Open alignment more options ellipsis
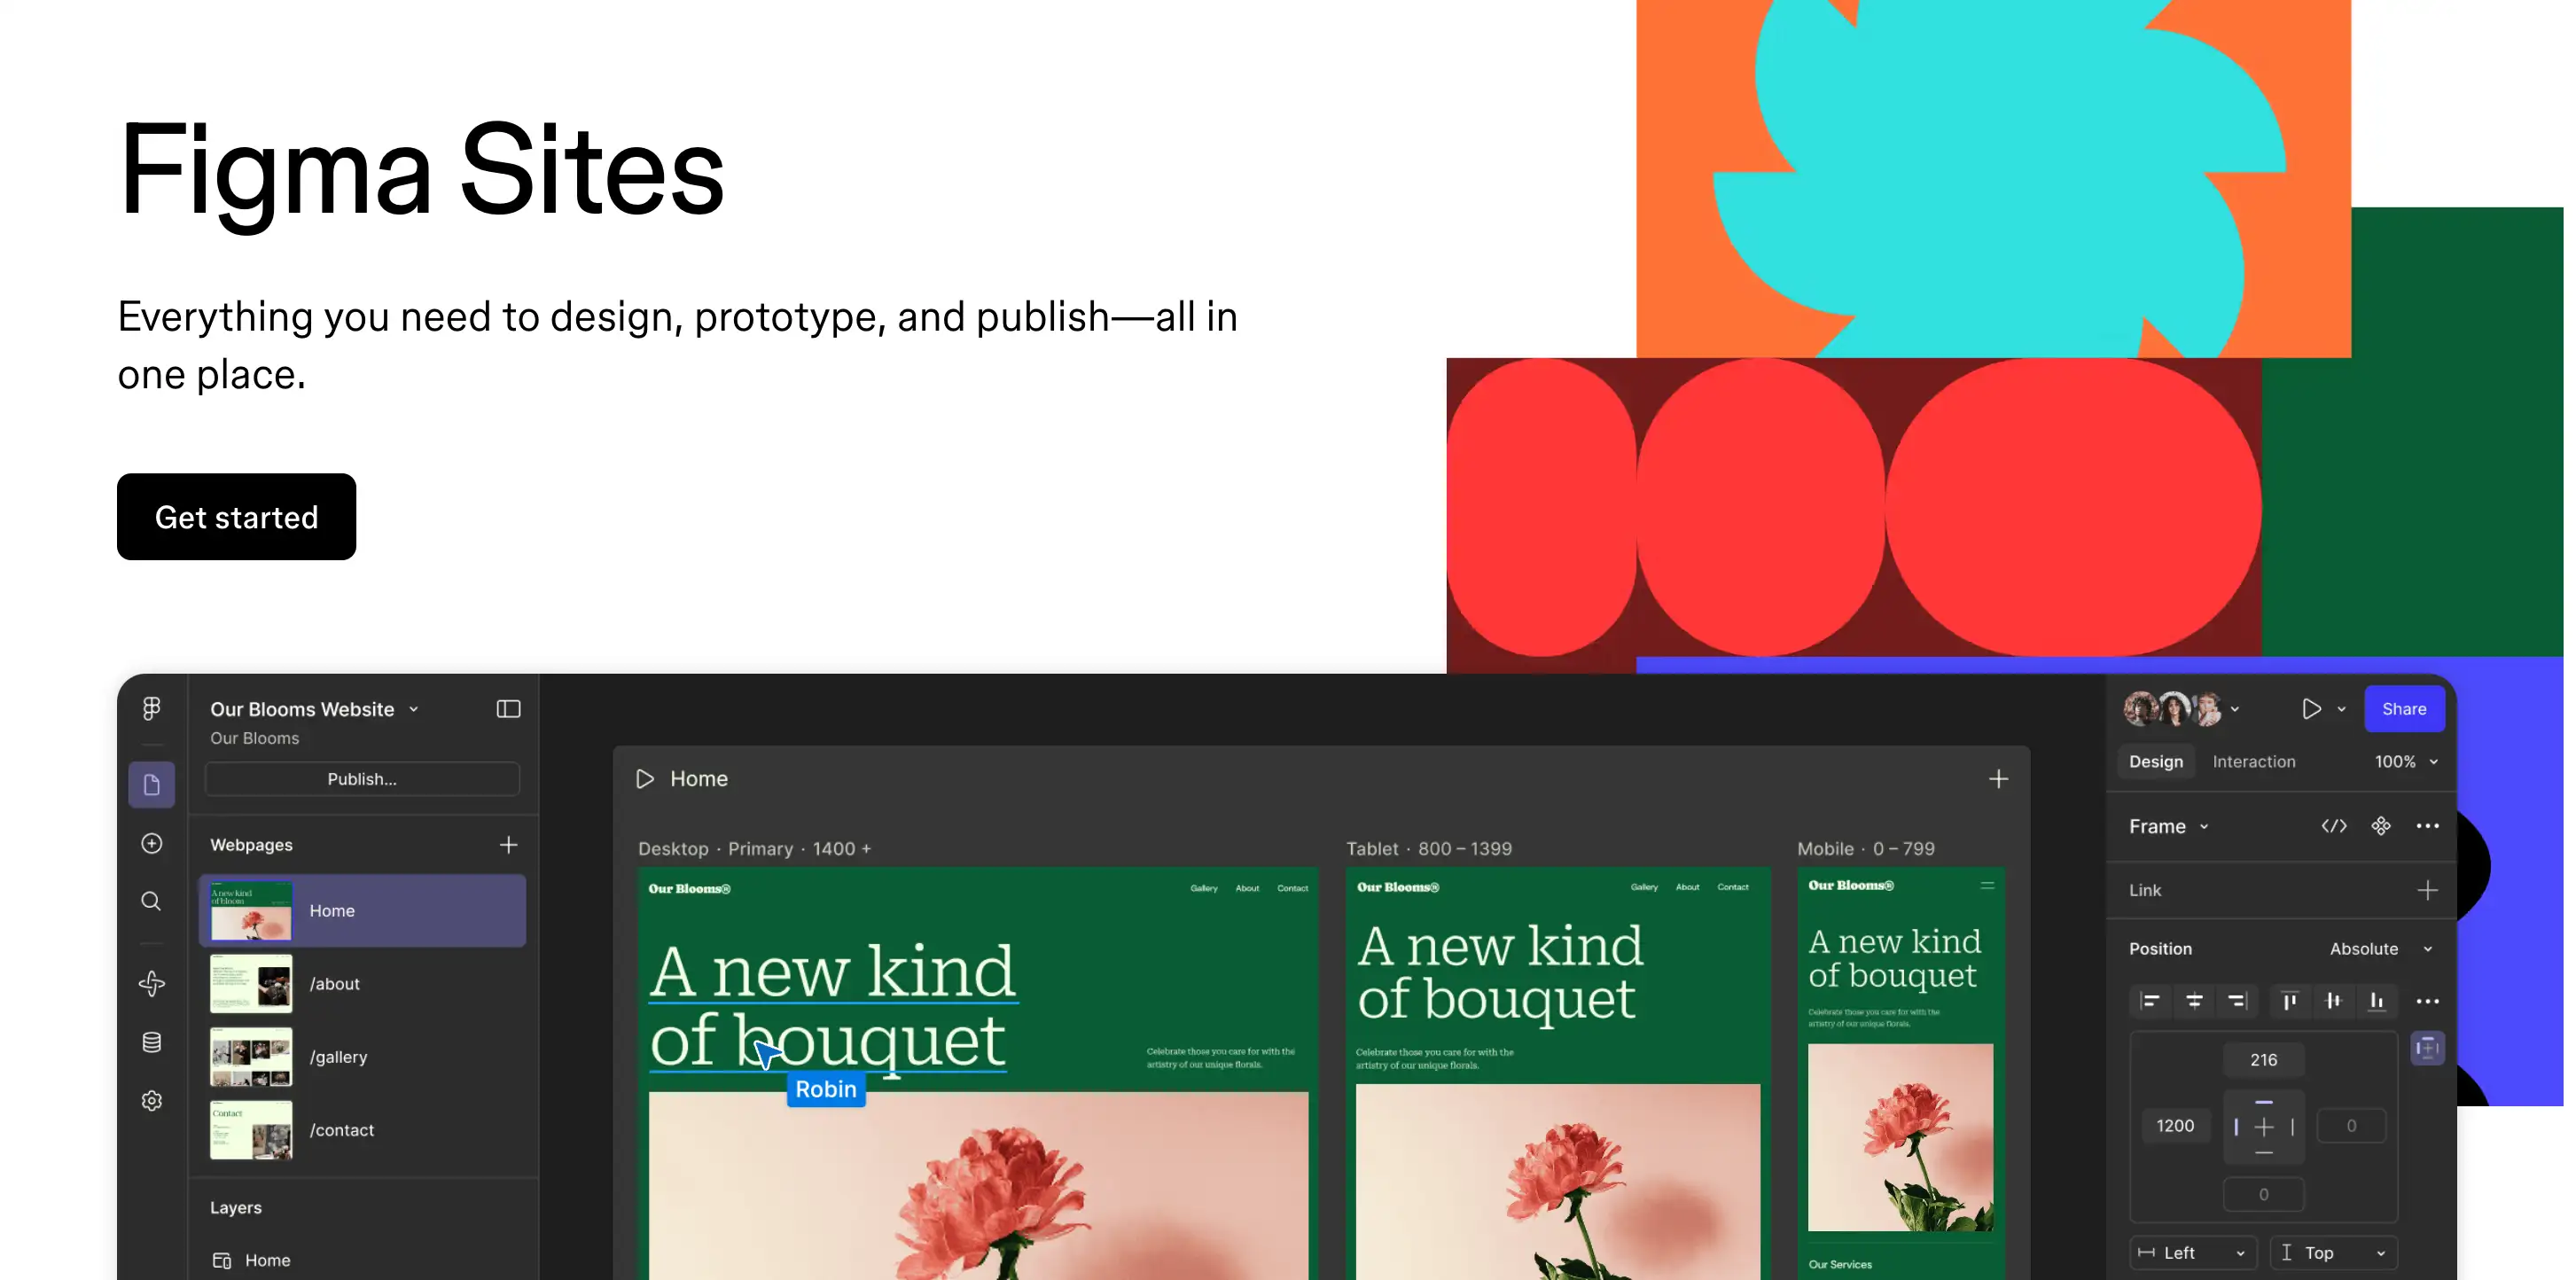 pyautogui.click(x=2427, y=1000)
